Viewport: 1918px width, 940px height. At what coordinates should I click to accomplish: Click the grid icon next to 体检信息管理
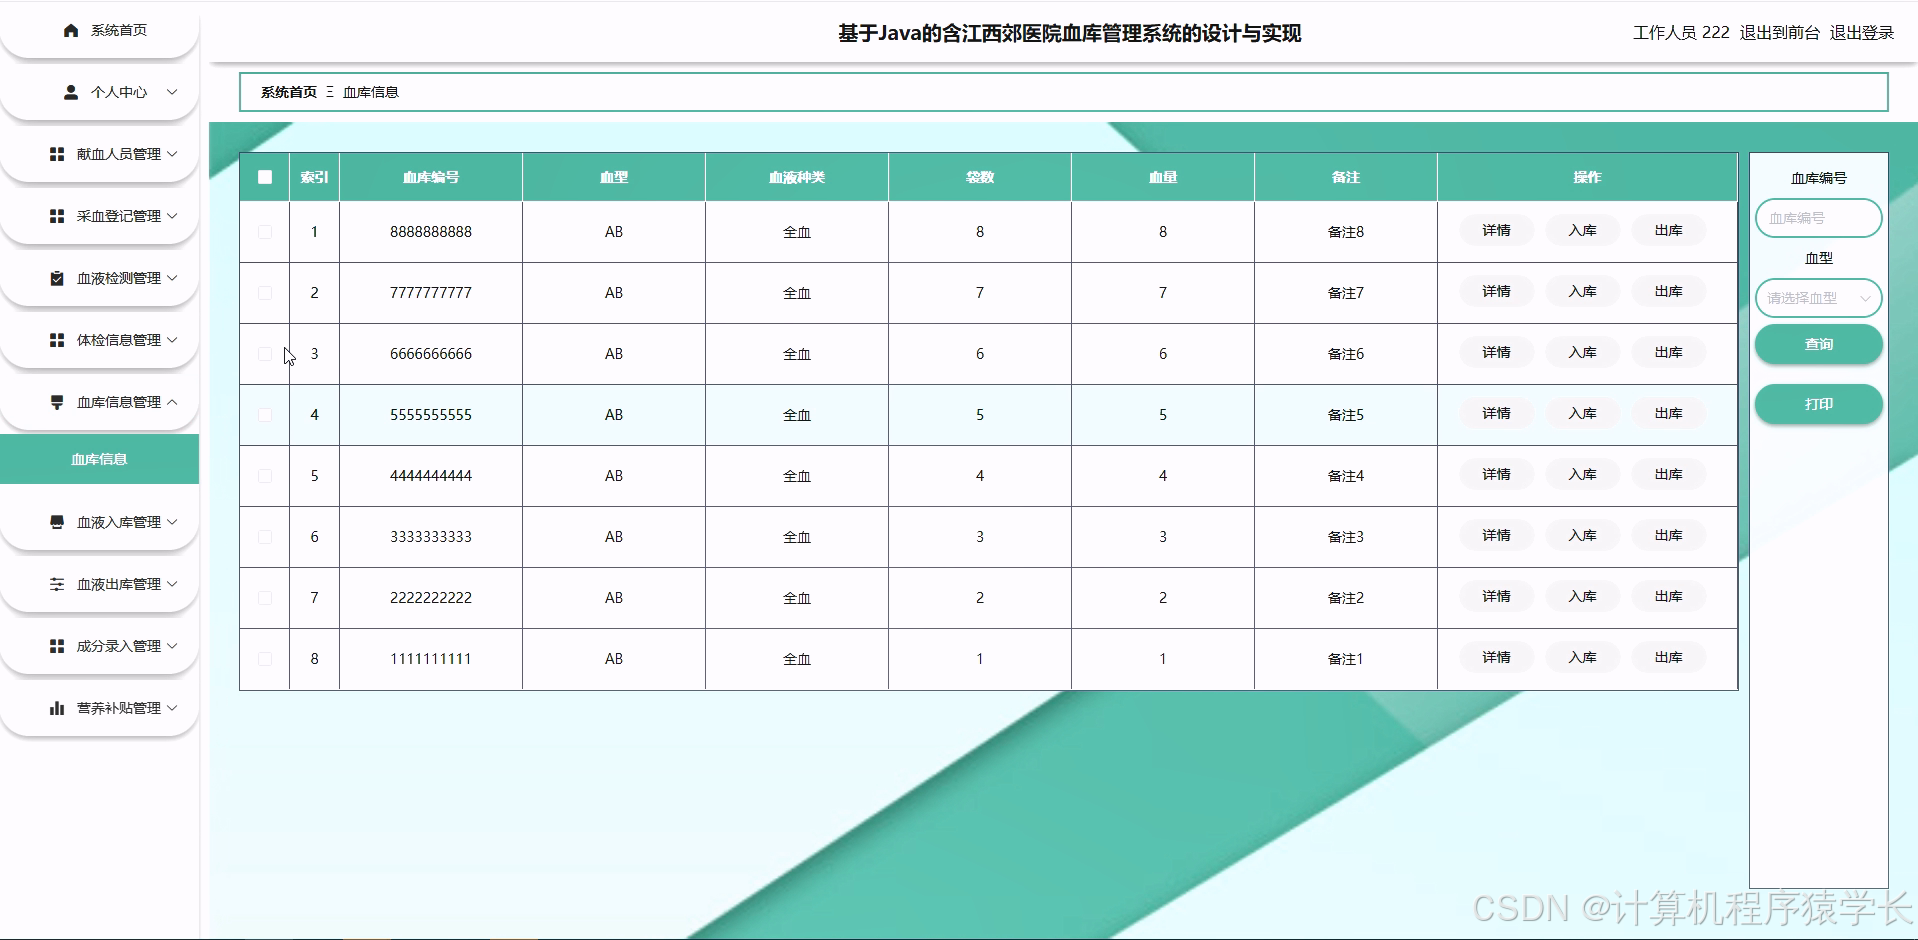click(57, 341)
